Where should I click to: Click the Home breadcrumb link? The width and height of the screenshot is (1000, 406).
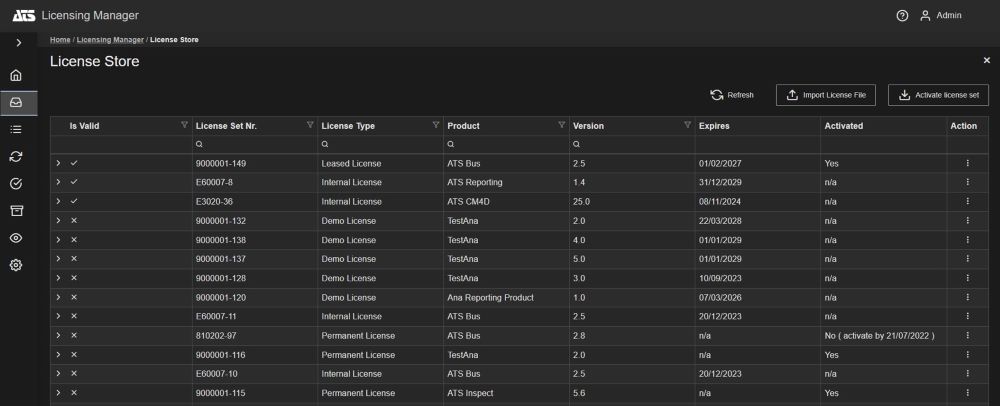[60, 40]
